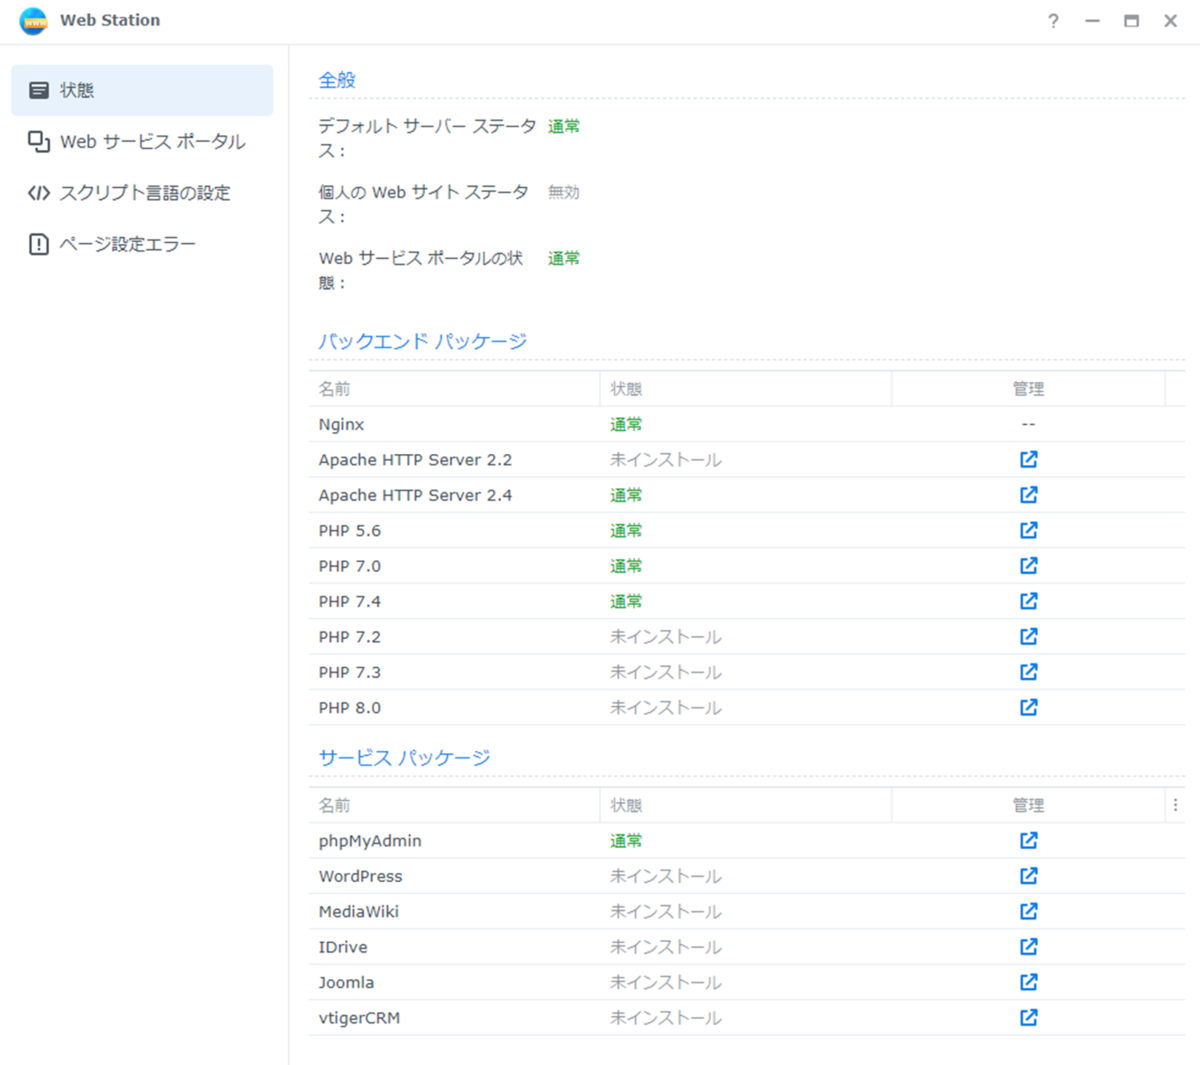Select the vtigerCRM row name
Screen dimensions: 1200x1065
coord(359,1018)
